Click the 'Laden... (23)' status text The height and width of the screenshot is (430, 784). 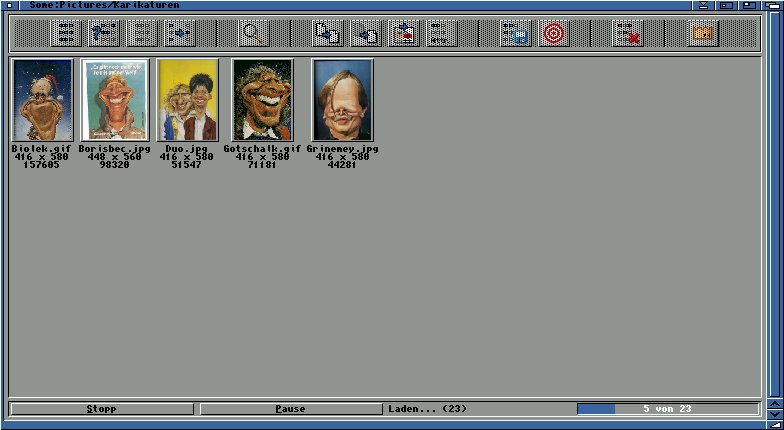428,408
